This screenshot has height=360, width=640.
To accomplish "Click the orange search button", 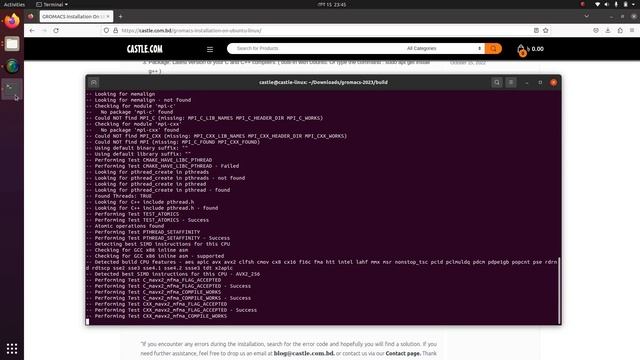I will pos(493,49).
